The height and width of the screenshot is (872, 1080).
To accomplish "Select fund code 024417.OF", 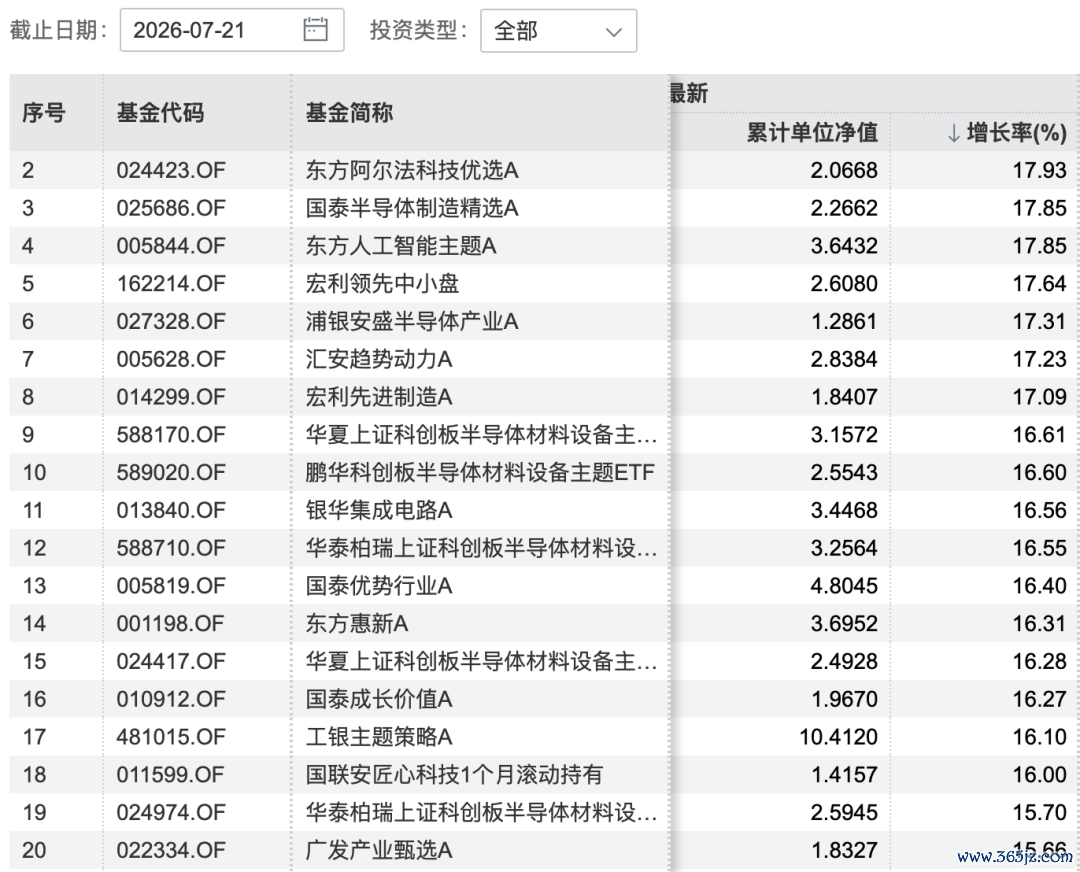I will pos(171,663).
